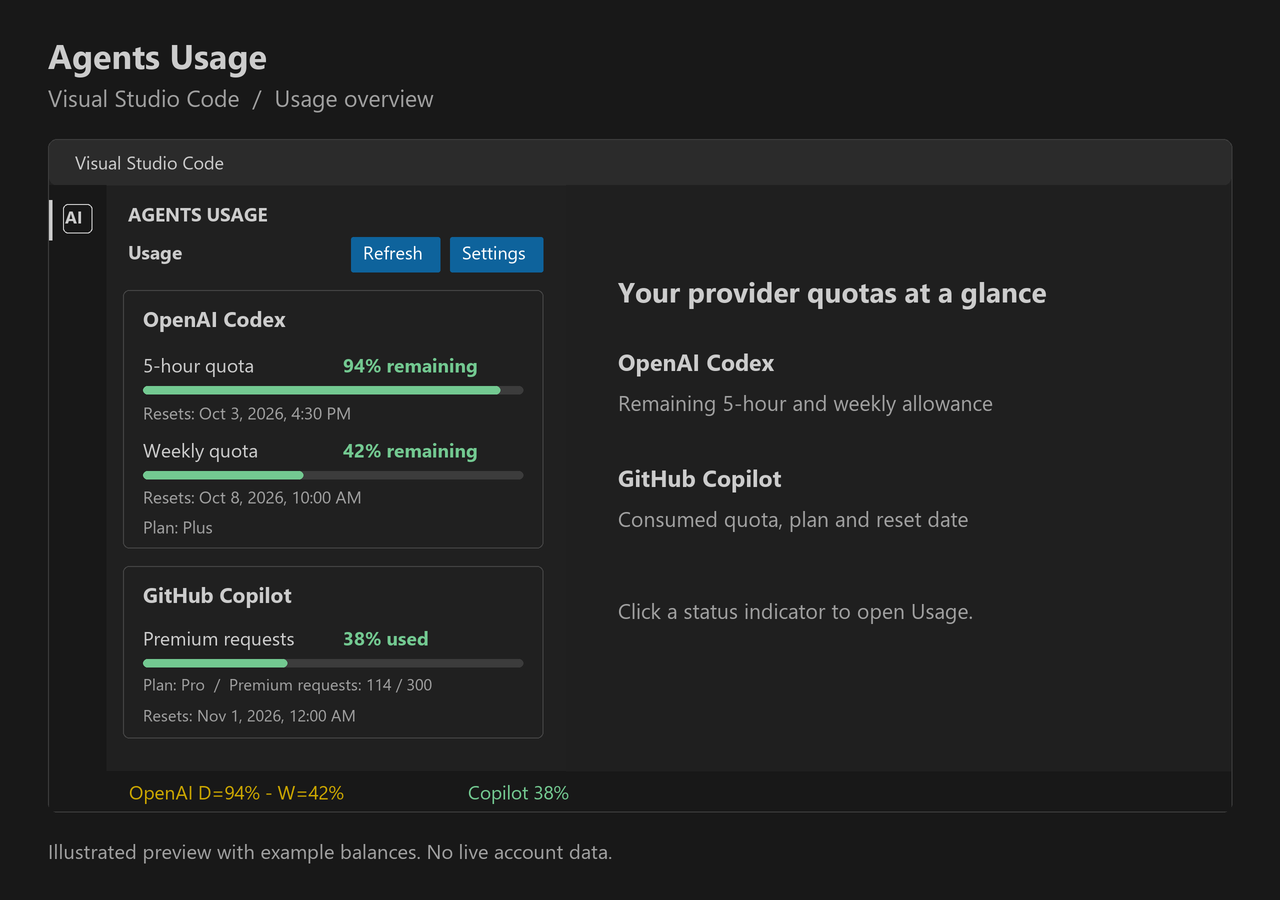This screenshot has width=1280, height=900.
Task: Click the editor pane GitHub Copilot heading
Action: (700, 479)
